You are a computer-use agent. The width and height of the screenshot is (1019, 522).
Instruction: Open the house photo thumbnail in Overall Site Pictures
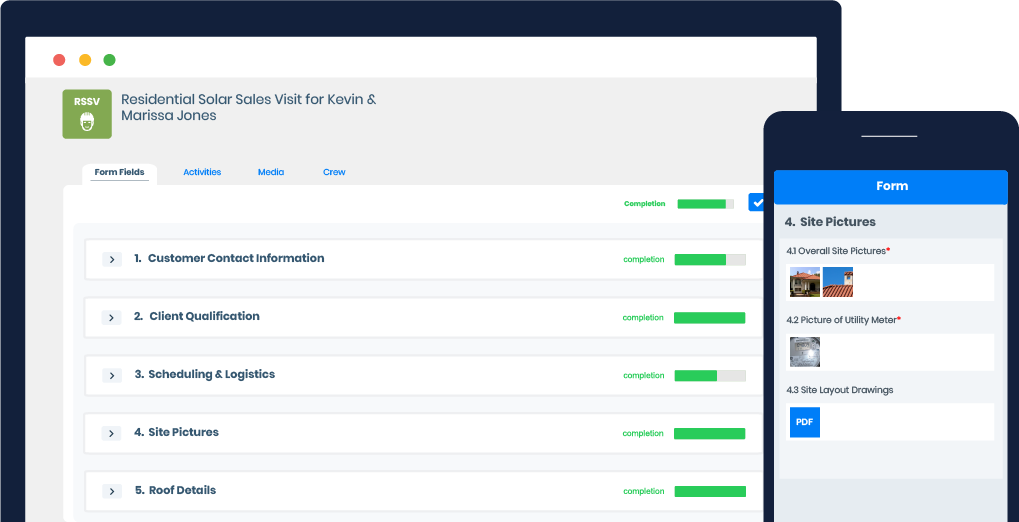(805, 282)
